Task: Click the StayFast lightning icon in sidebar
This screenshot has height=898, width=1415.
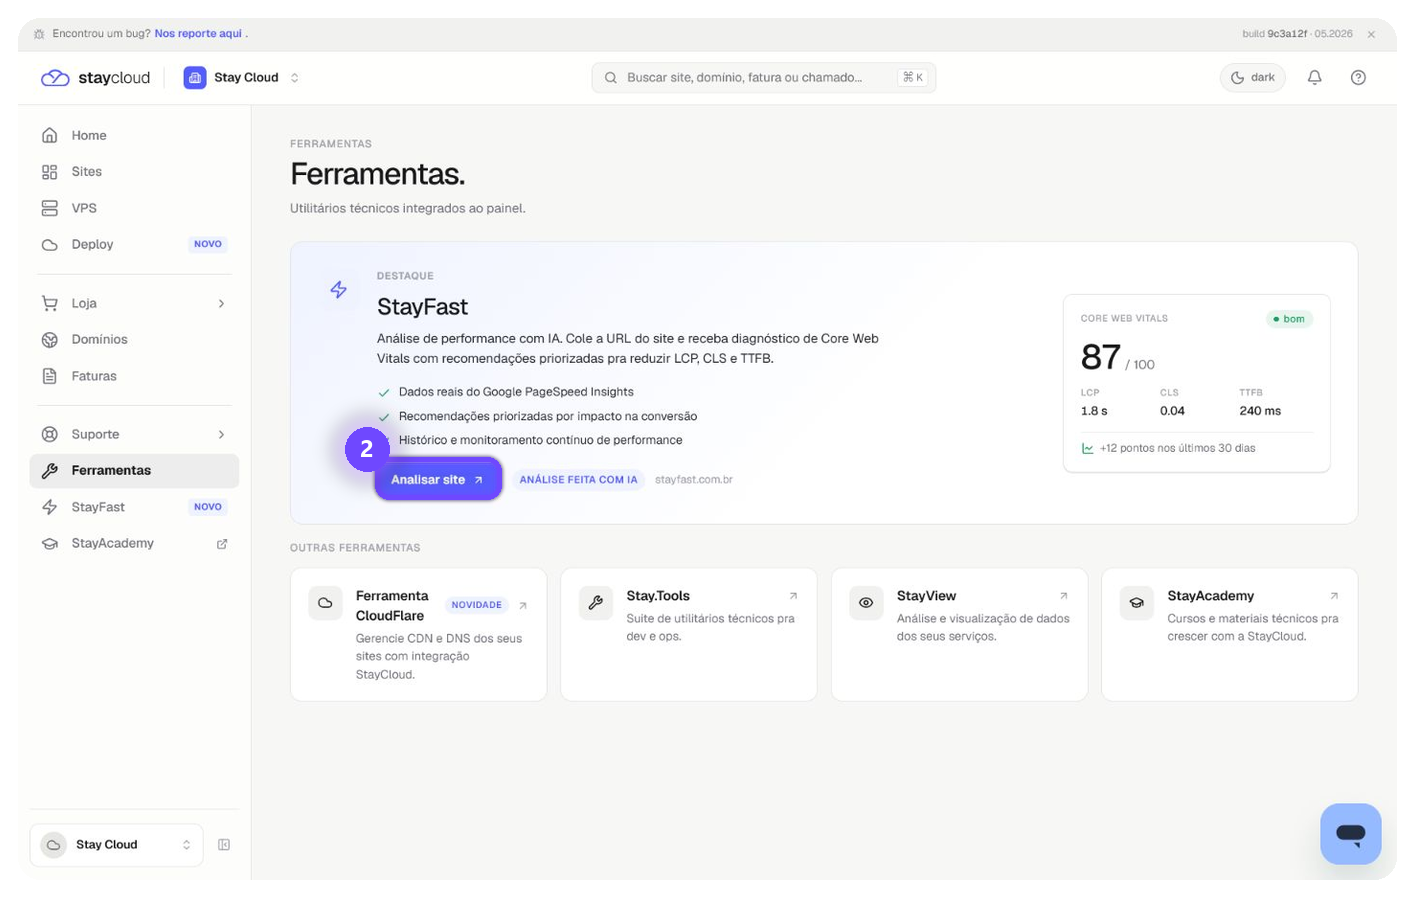Action: tap(49, 507)
